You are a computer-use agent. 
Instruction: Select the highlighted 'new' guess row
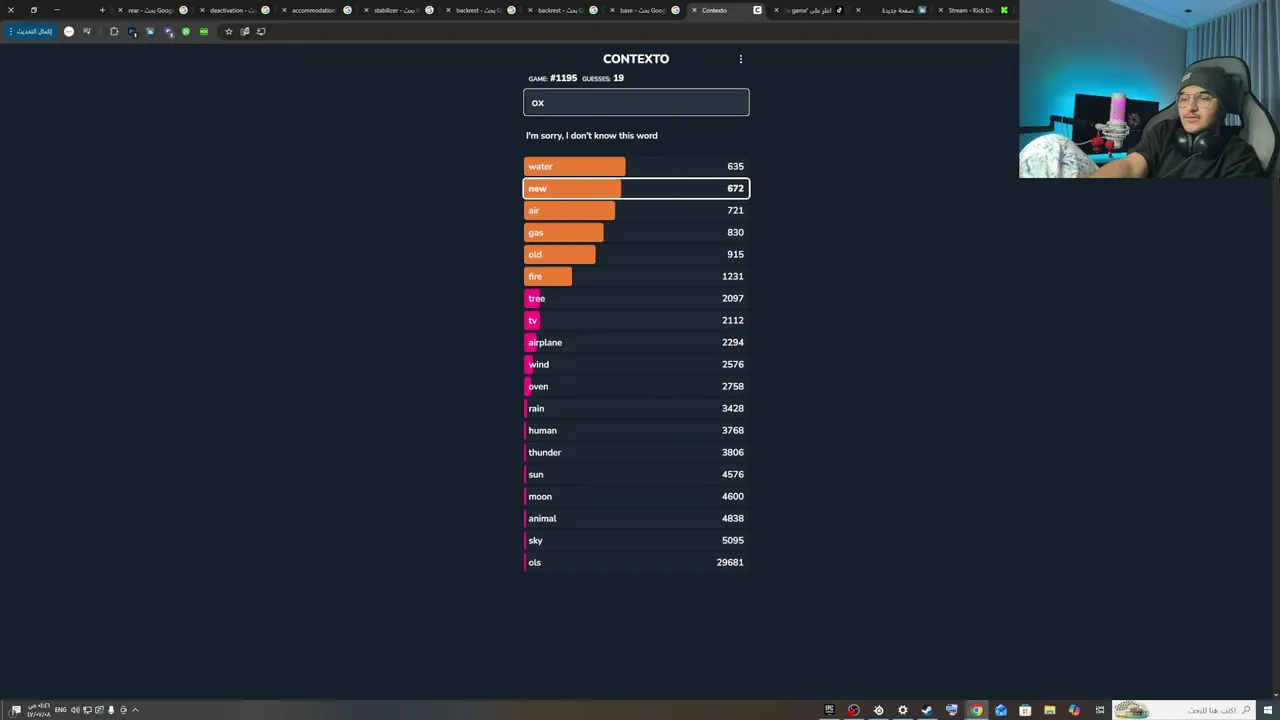[x=636, y=188]
